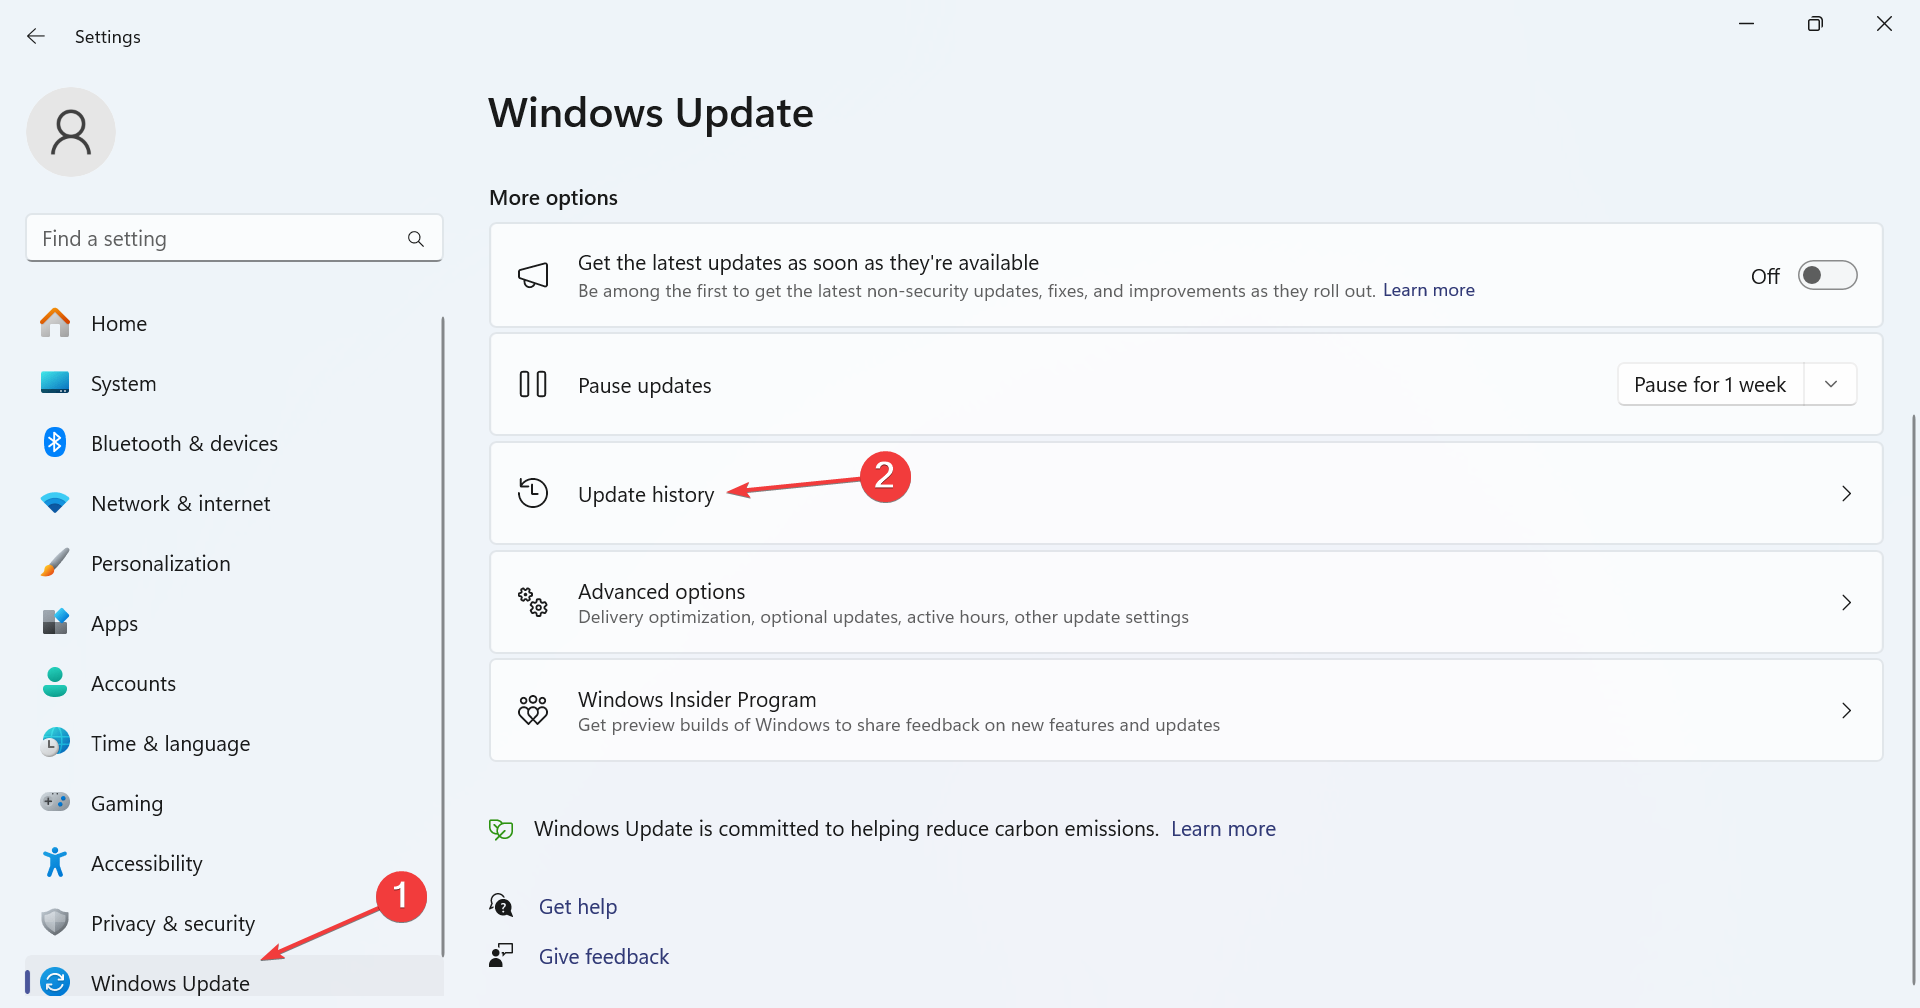Click the Privacy & security shield icon
The width and height of the screenshot is (1920, 1008).
(55, 922)
